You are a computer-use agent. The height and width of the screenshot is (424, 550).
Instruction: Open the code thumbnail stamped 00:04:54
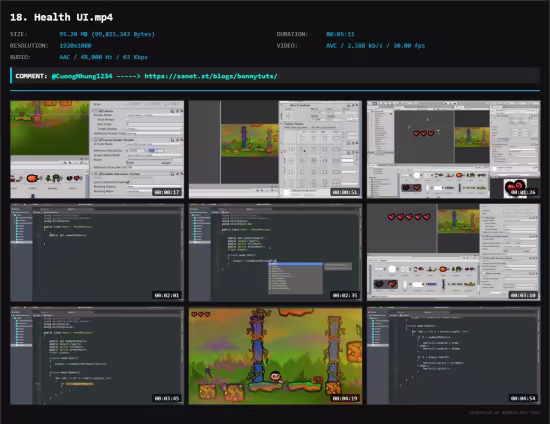pyautogui.click(x=454, y=356)
